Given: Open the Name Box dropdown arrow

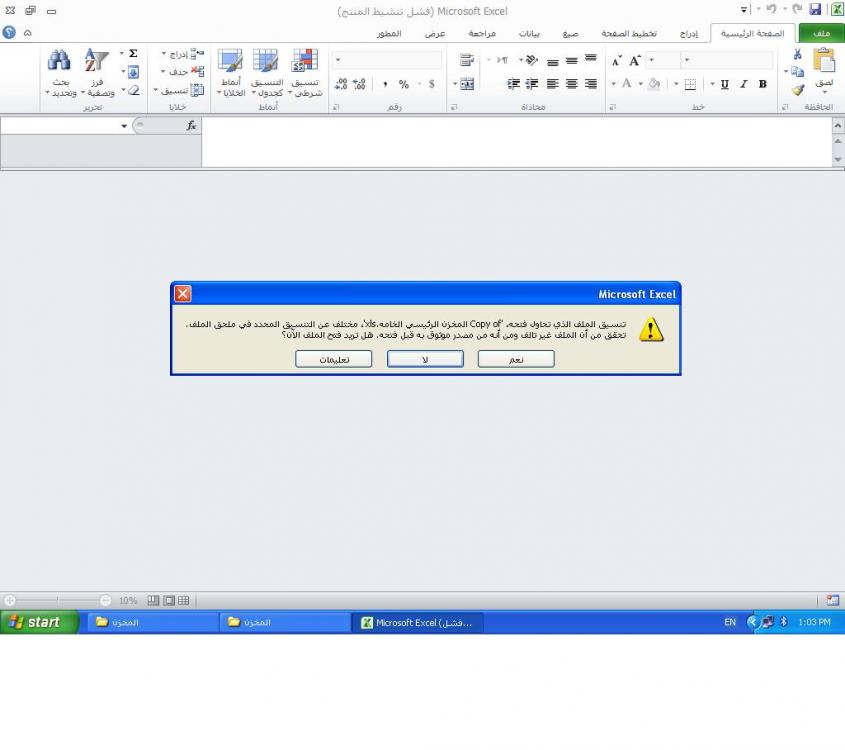Looking at the screenshot, I should tap(124, 126).
